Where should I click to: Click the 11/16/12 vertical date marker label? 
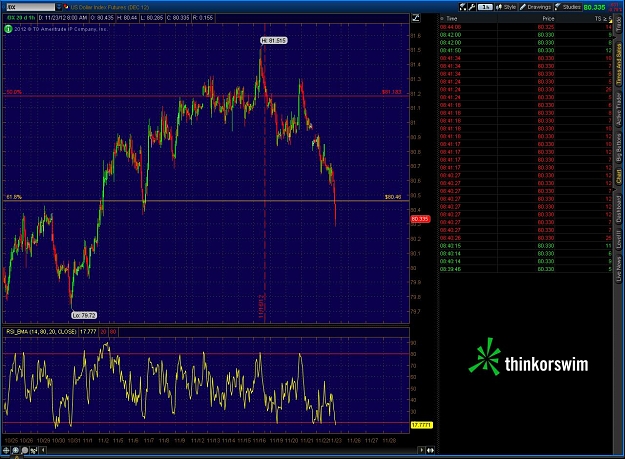pyautogui.click(x=261, y=306)
